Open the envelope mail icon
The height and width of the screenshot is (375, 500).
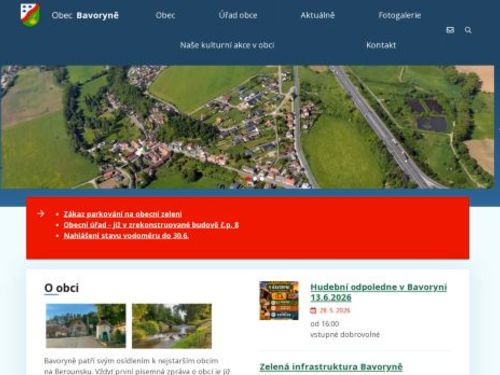pos(450,30)
